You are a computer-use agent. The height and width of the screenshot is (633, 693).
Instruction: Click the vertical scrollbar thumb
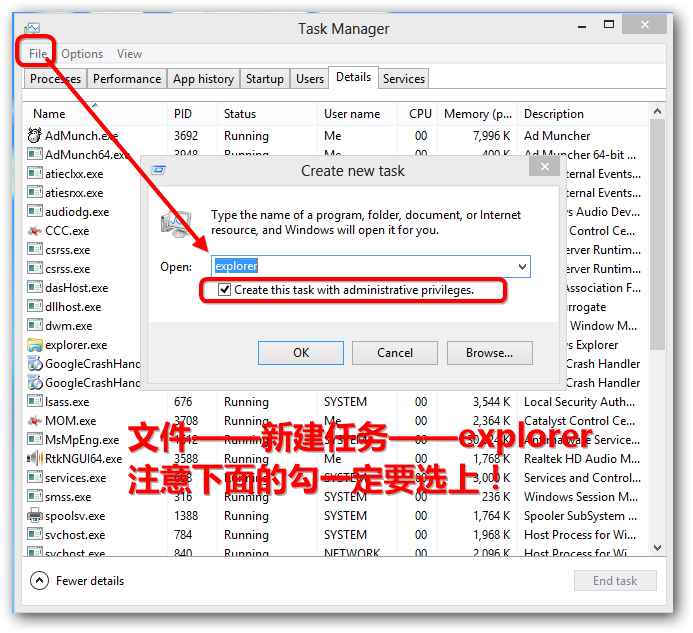(657, 234)
